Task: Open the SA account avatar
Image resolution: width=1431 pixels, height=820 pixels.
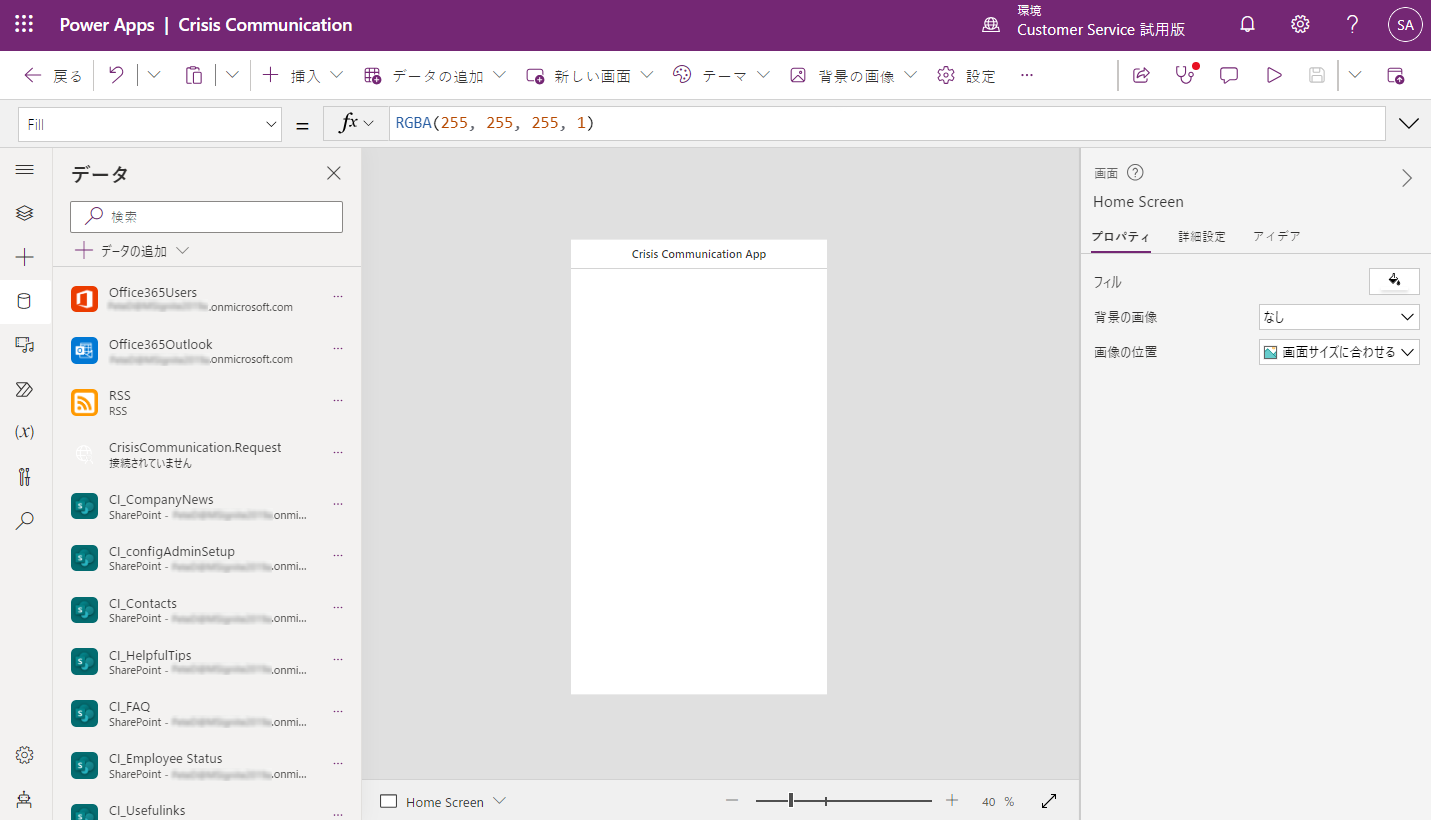Action: coord(1405,25)
